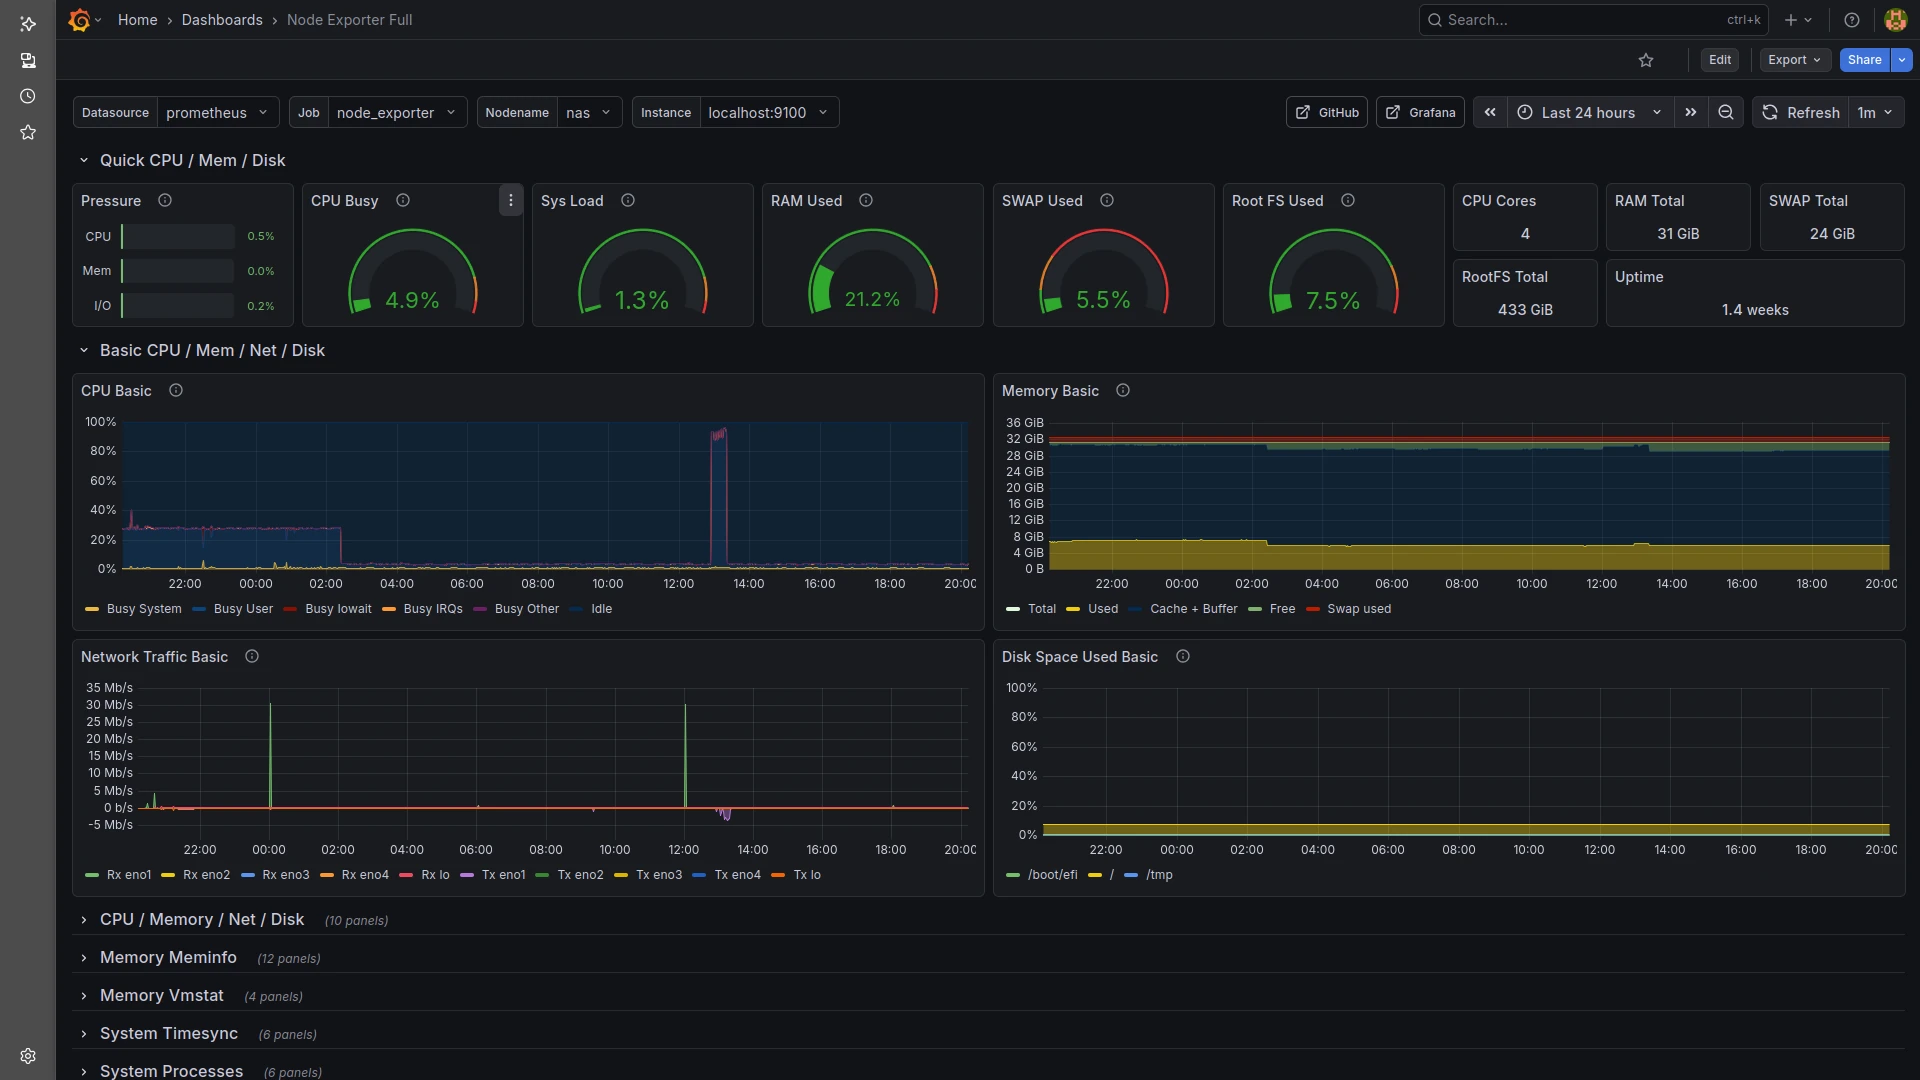This screenshot has height=1080, width=1920.
Task: Click the zoom out time range icon
Action: pyautogui.click(x=1726, y=112)
